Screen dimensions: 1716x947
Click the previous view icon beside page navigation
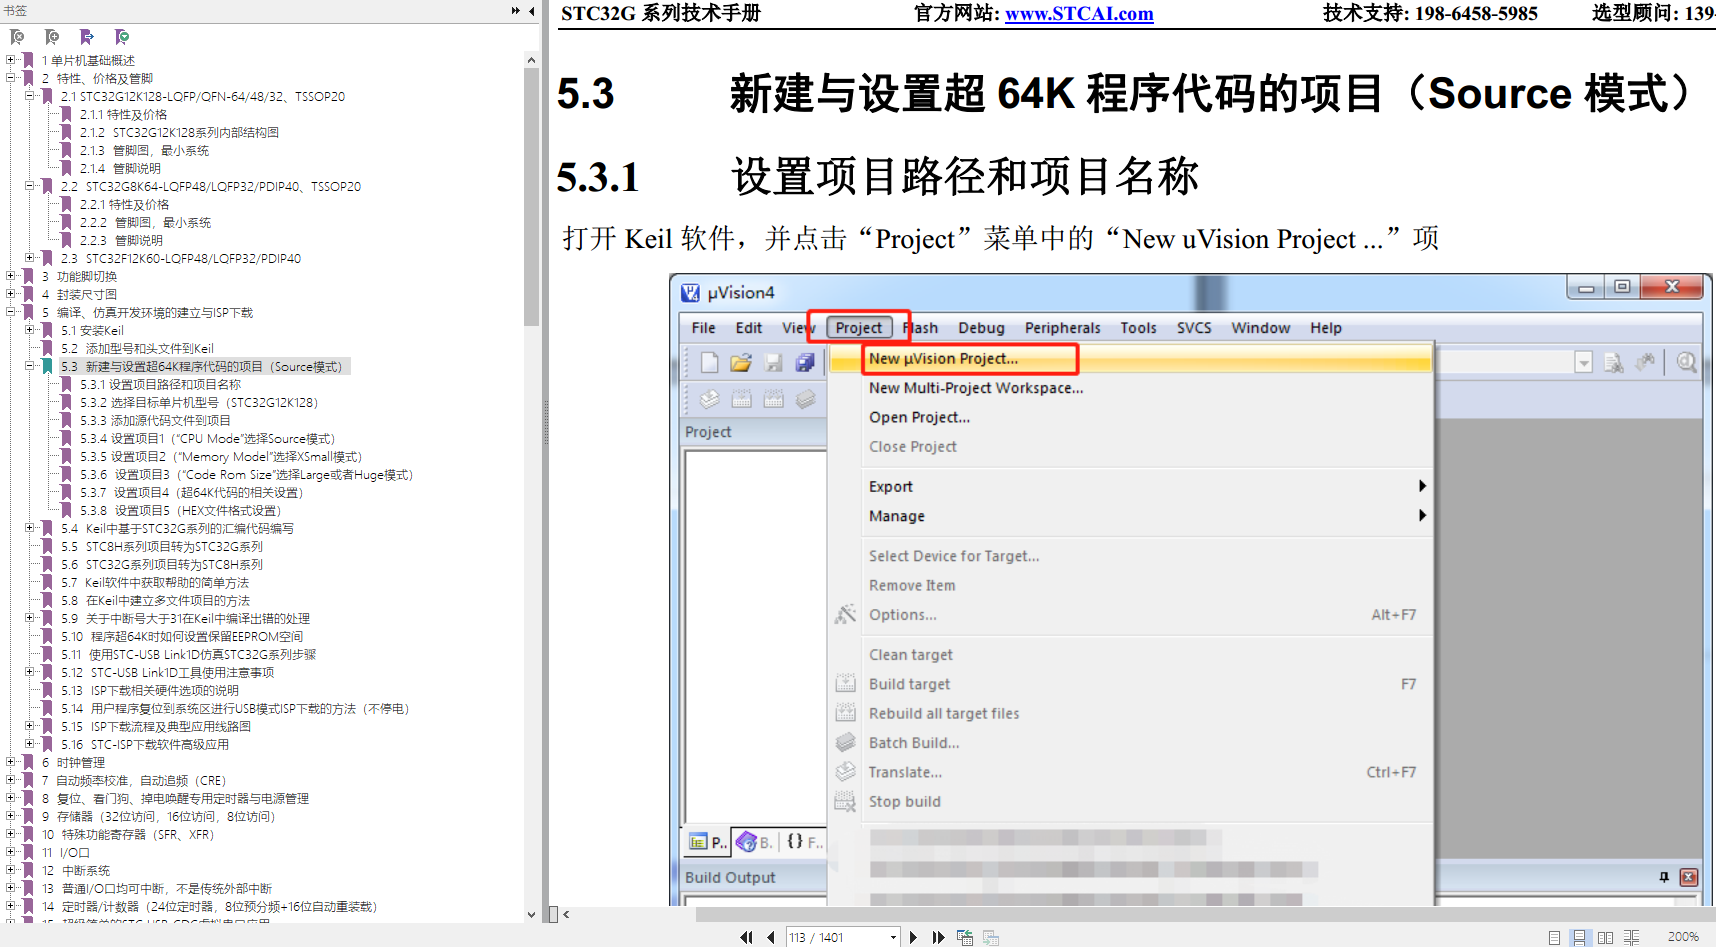pyautogui.click(x=965, y=937)
